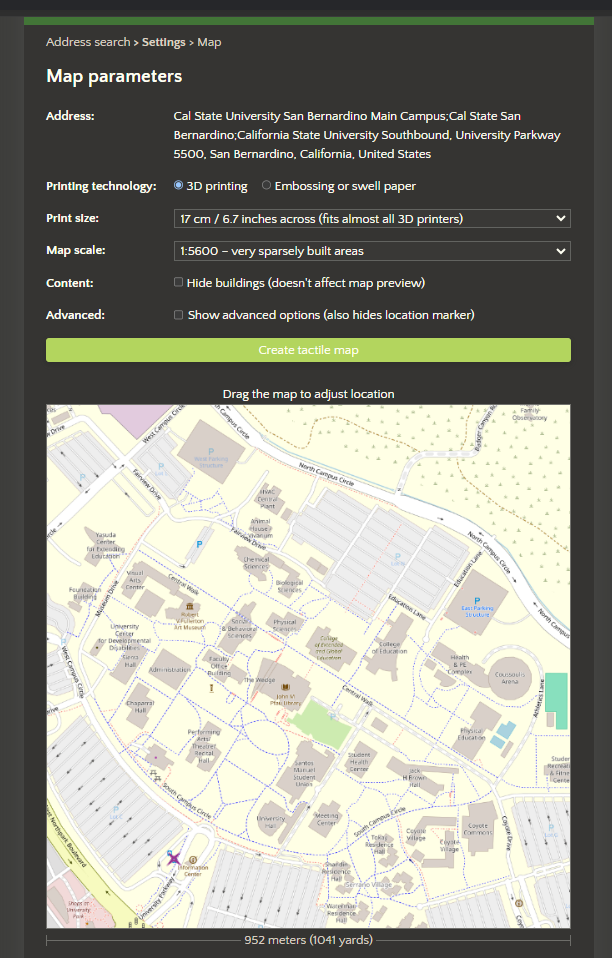Go to the Map breadcrumb step

coord(209,42)
